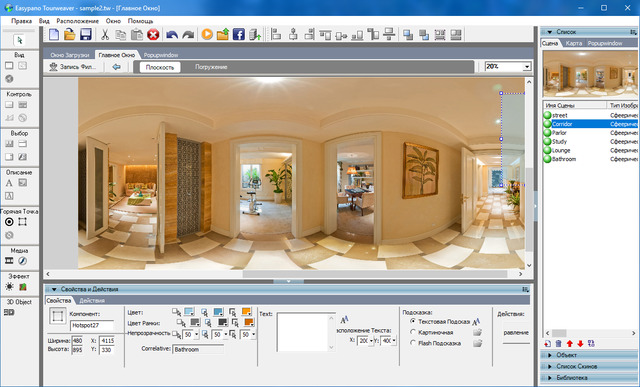This screenshot has height=387, width=640.
Task: Open the text position Y dropdown
Action: point(394,340)
